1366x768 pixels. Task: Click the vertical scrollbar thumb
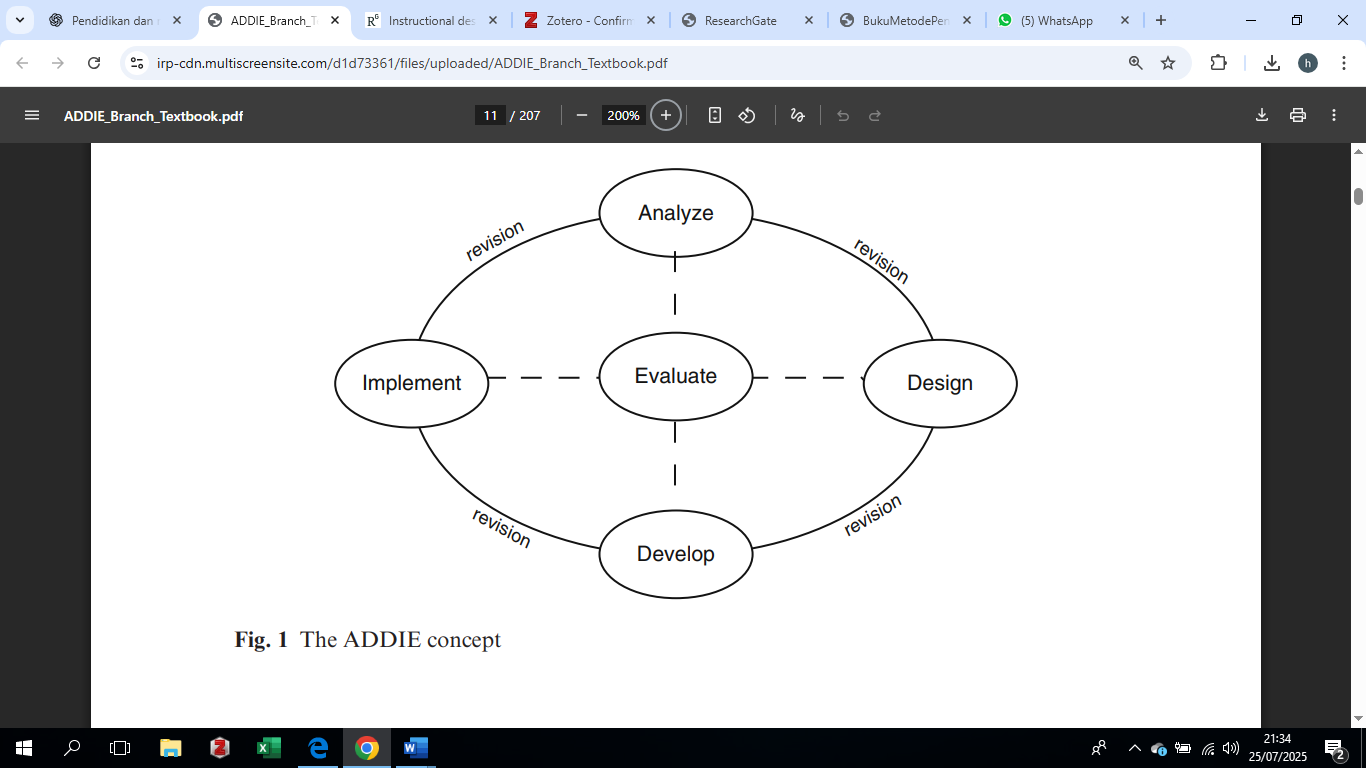(x=1358, y=196)
